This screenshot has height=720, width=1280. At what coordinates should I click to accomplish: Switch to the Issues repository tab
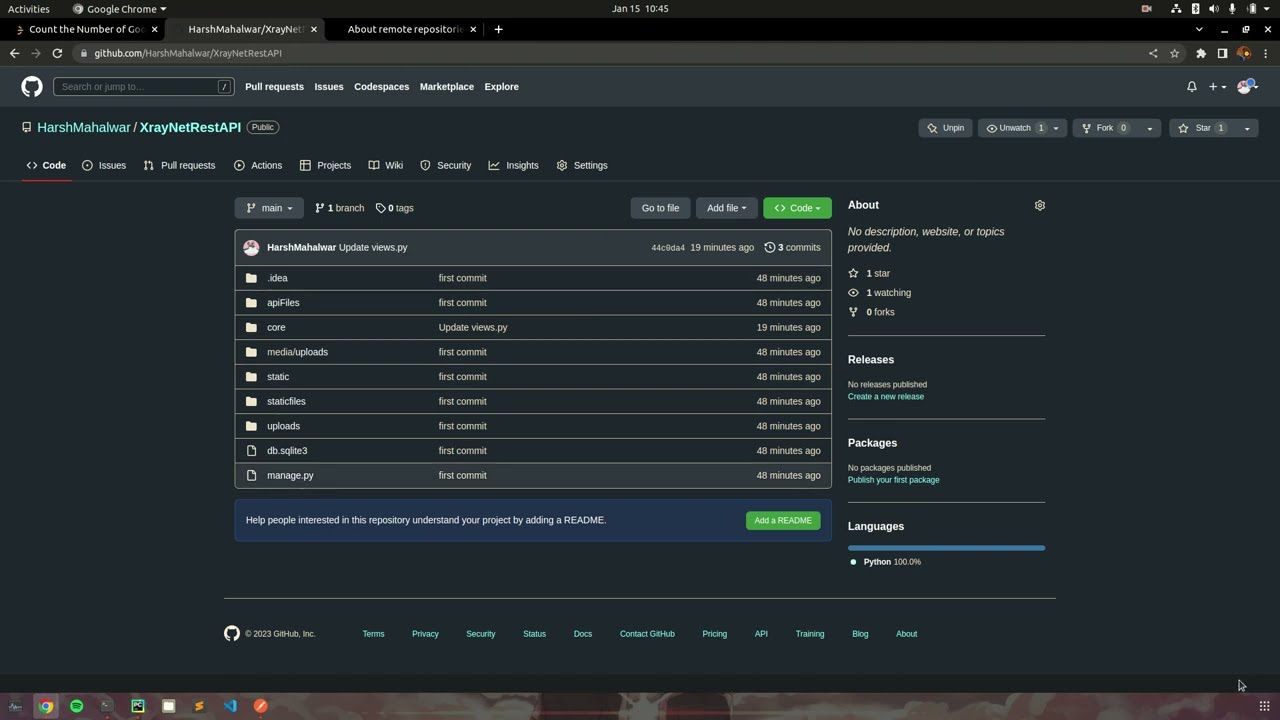(104, 165)
